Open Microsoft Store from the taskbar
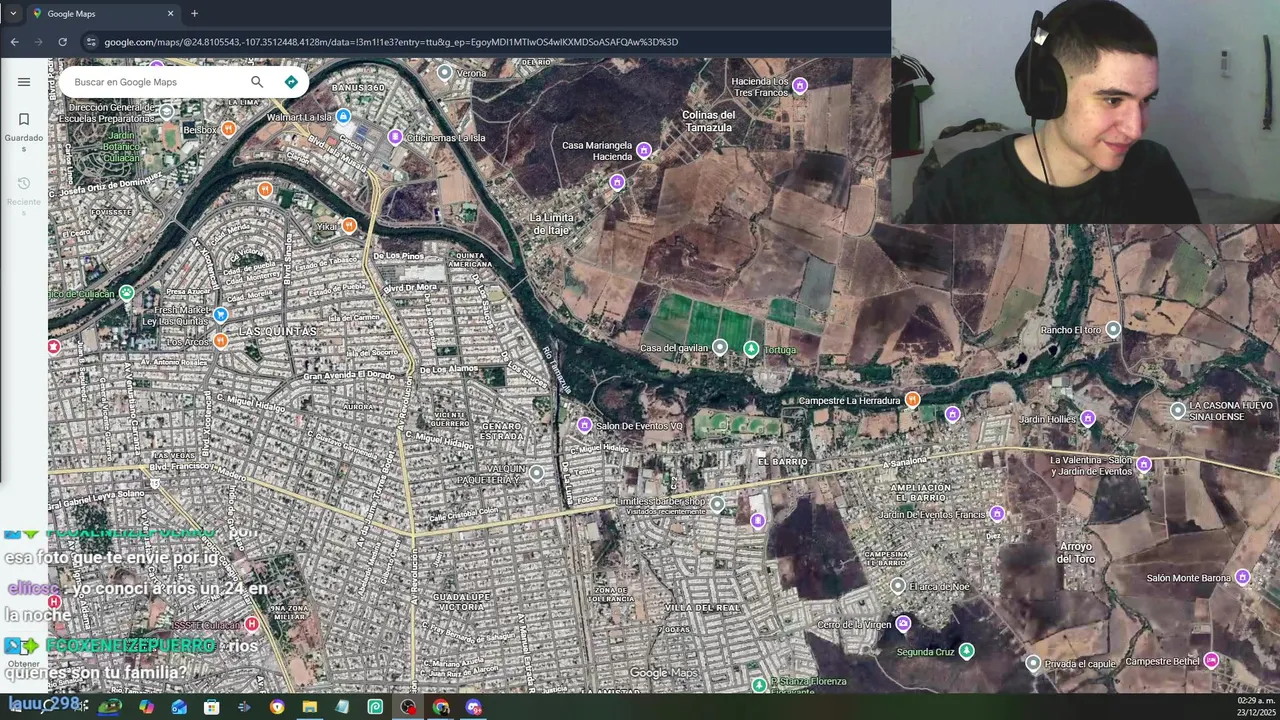 tap(211, 707)
